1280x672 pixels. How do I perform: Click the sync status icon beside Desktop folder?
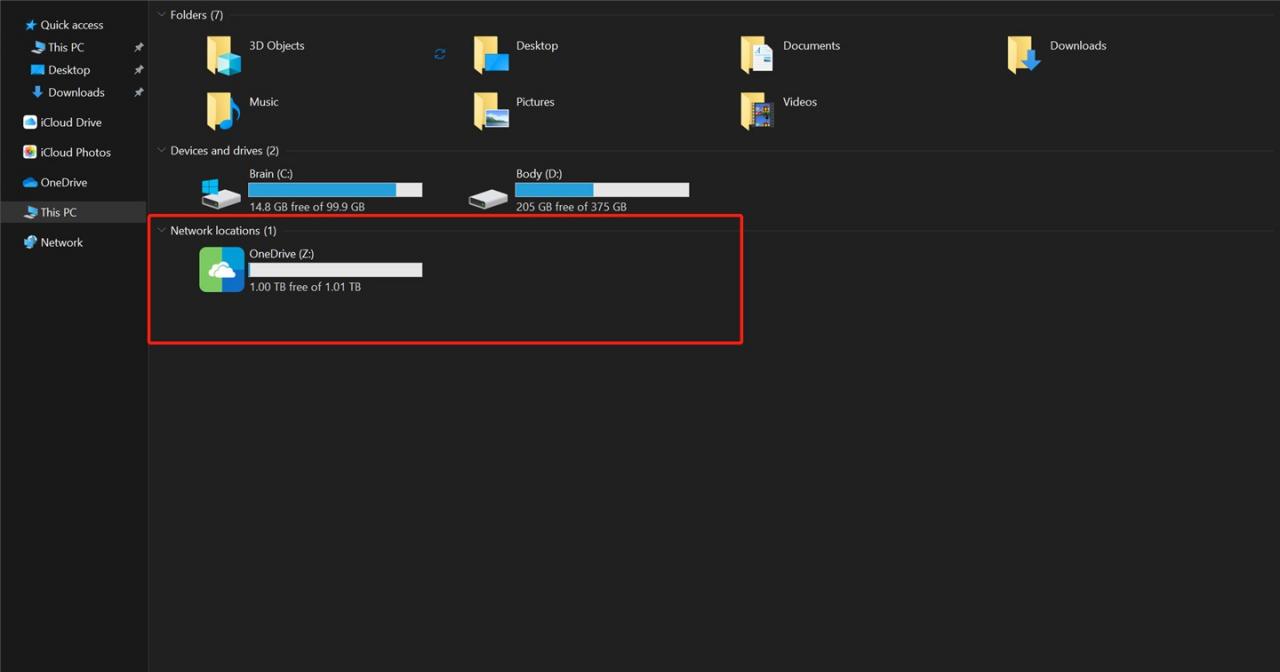[x=440, y=54]
